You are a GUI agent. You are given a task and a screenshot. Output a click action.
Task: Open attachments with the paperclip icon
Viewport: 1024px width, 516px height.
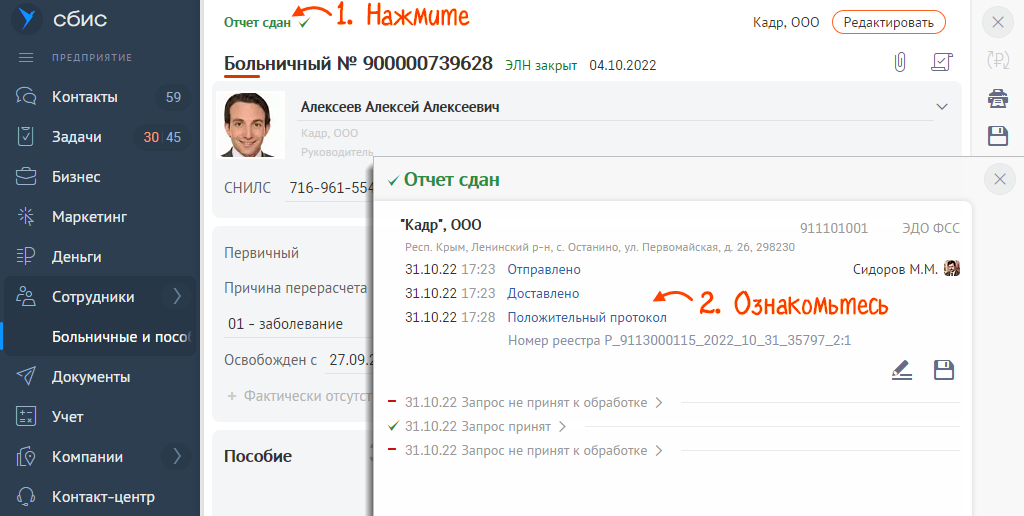coord(900,63)
